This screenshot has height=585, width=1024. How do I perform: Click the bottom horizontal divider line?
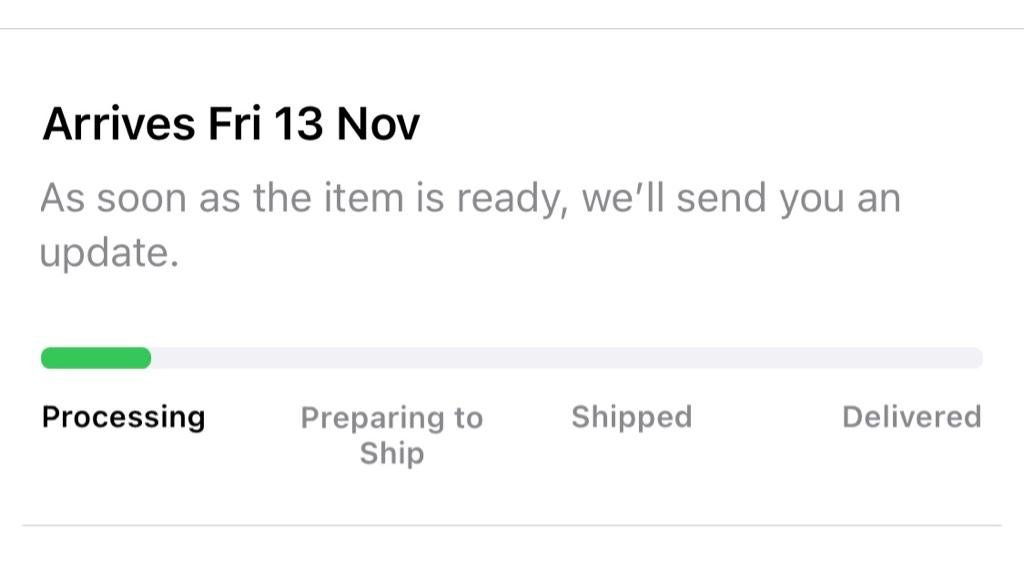512,525
